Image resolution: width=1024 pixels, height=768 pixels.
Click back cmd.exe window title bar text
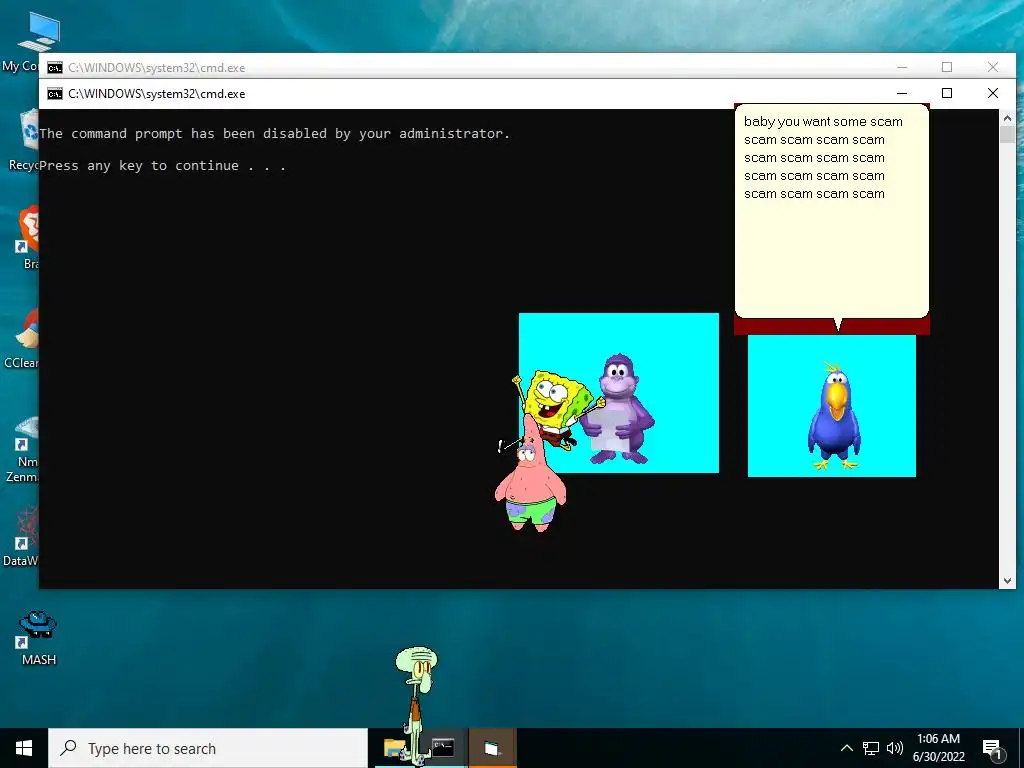point(157,68)
